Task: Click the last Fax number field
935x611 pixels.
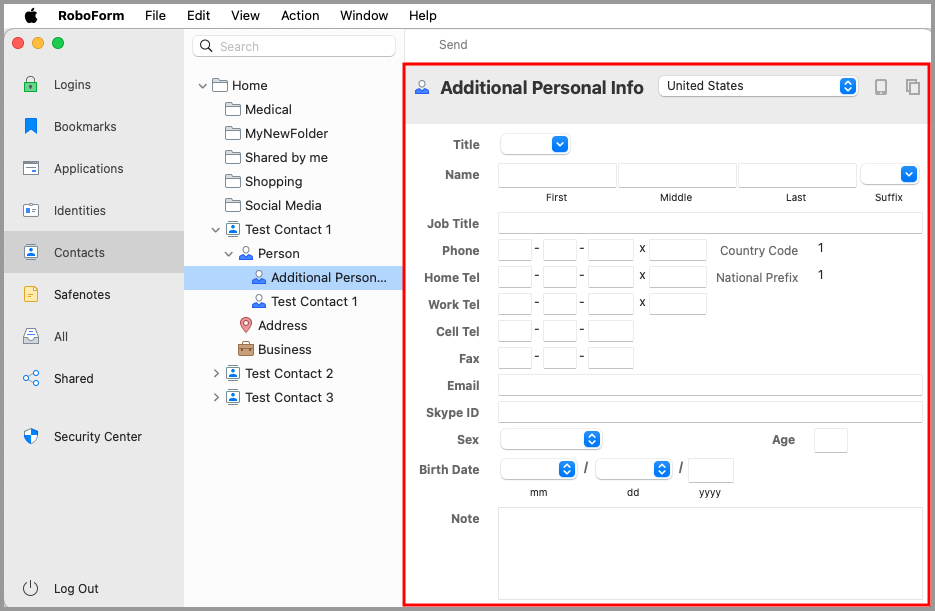Action: click(x=611, y=358)
